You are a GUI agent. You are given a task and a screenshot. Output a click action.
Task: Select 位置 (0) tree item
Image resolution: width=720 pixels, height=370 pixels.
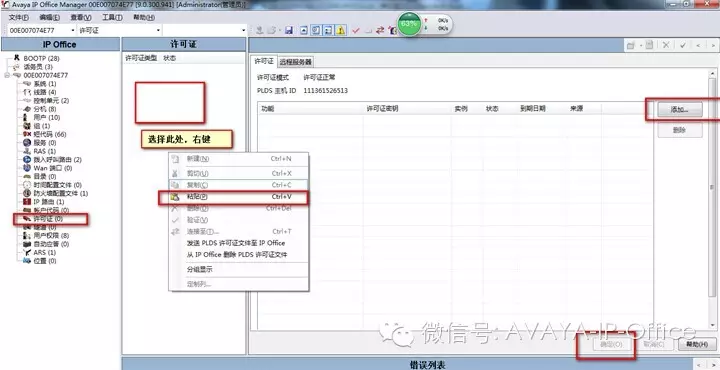(45, 261)
